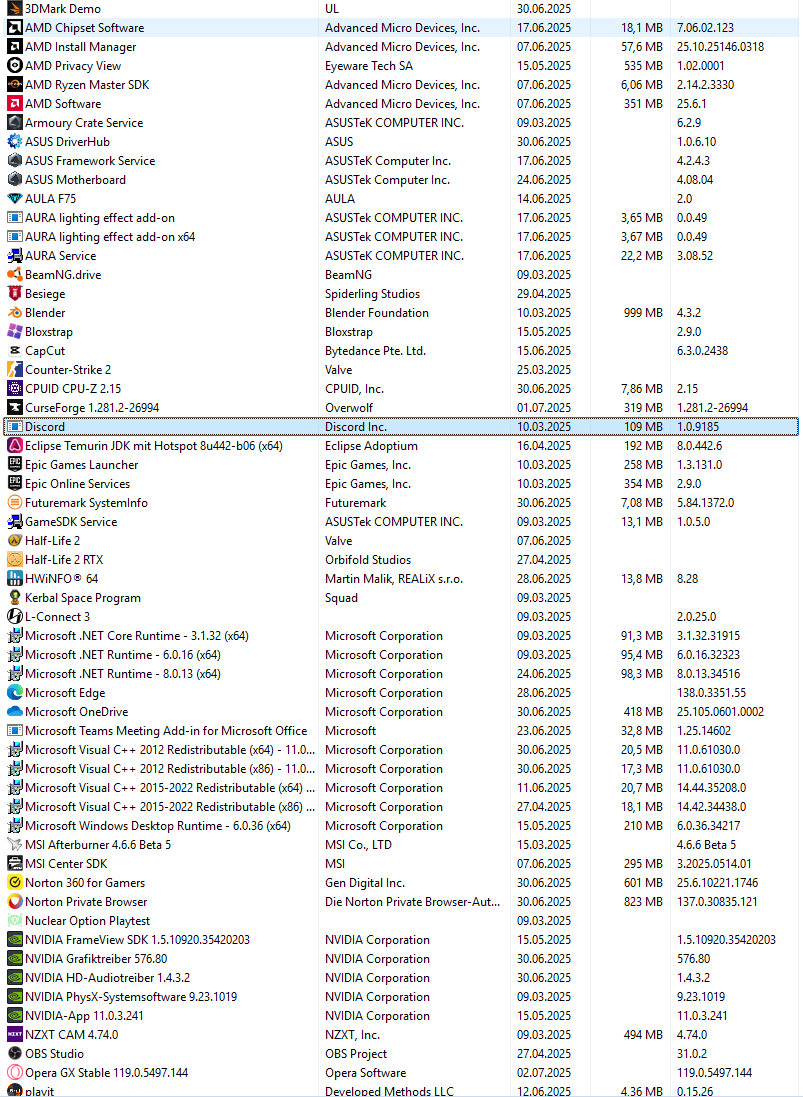Click the OBS Studio icon

[15, 1054]
